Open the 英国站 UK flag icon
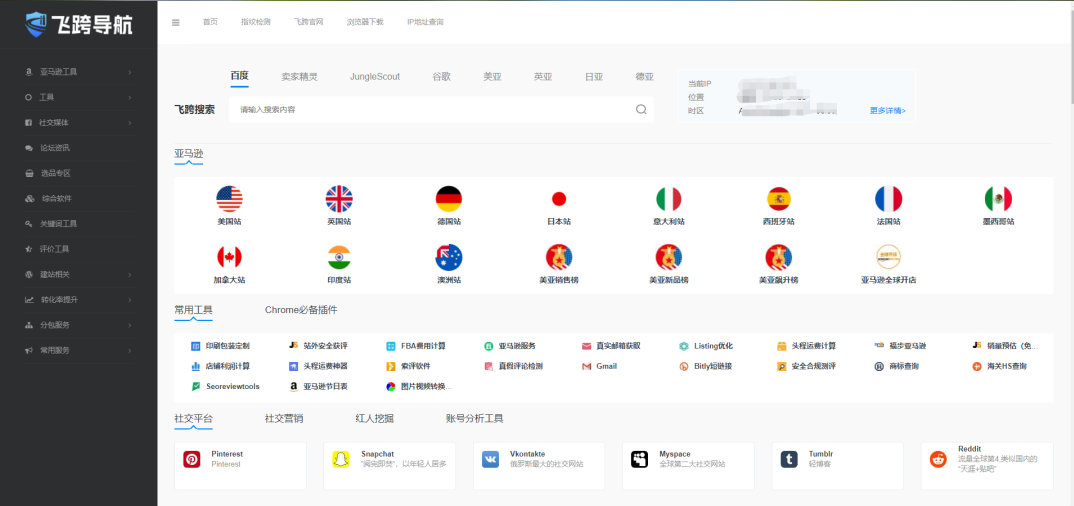This screenshot has width=1074, height=506. click(339, 199)
